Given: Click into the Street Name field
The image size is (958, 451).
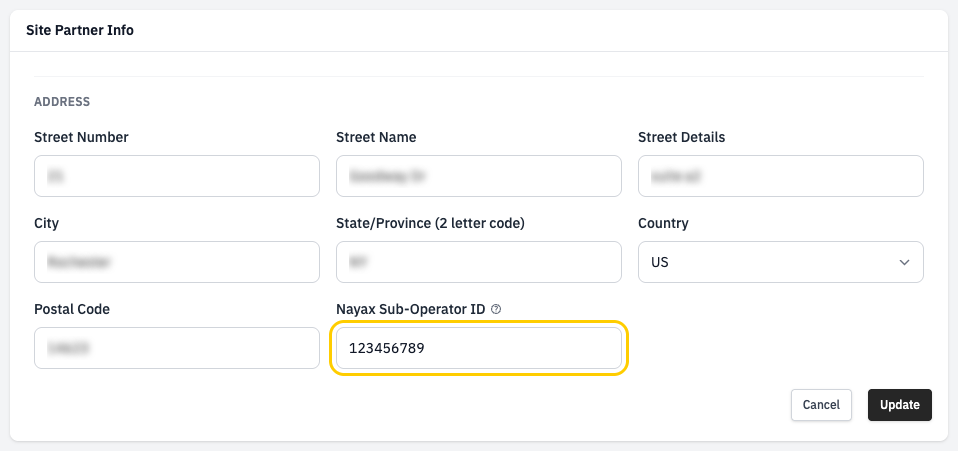Looking at the screenshot, I should point(479,176).
